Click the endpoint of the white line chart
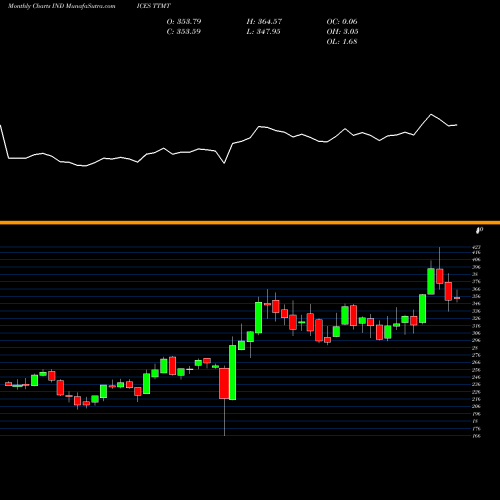Viewport: 500px width, 500px height. tap(457, 125)
